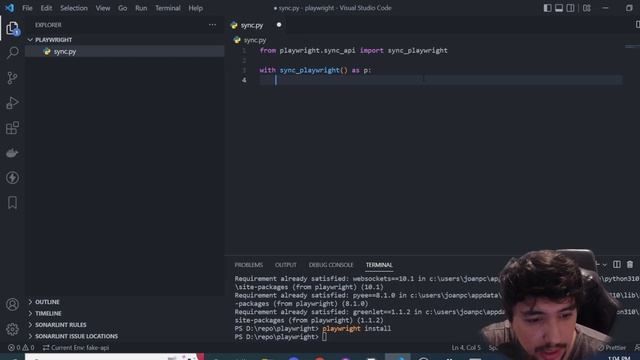Viewport: 640px width, 360px height.
Task: Click line 1 import statement in editor
Action: tap(353, 51)
